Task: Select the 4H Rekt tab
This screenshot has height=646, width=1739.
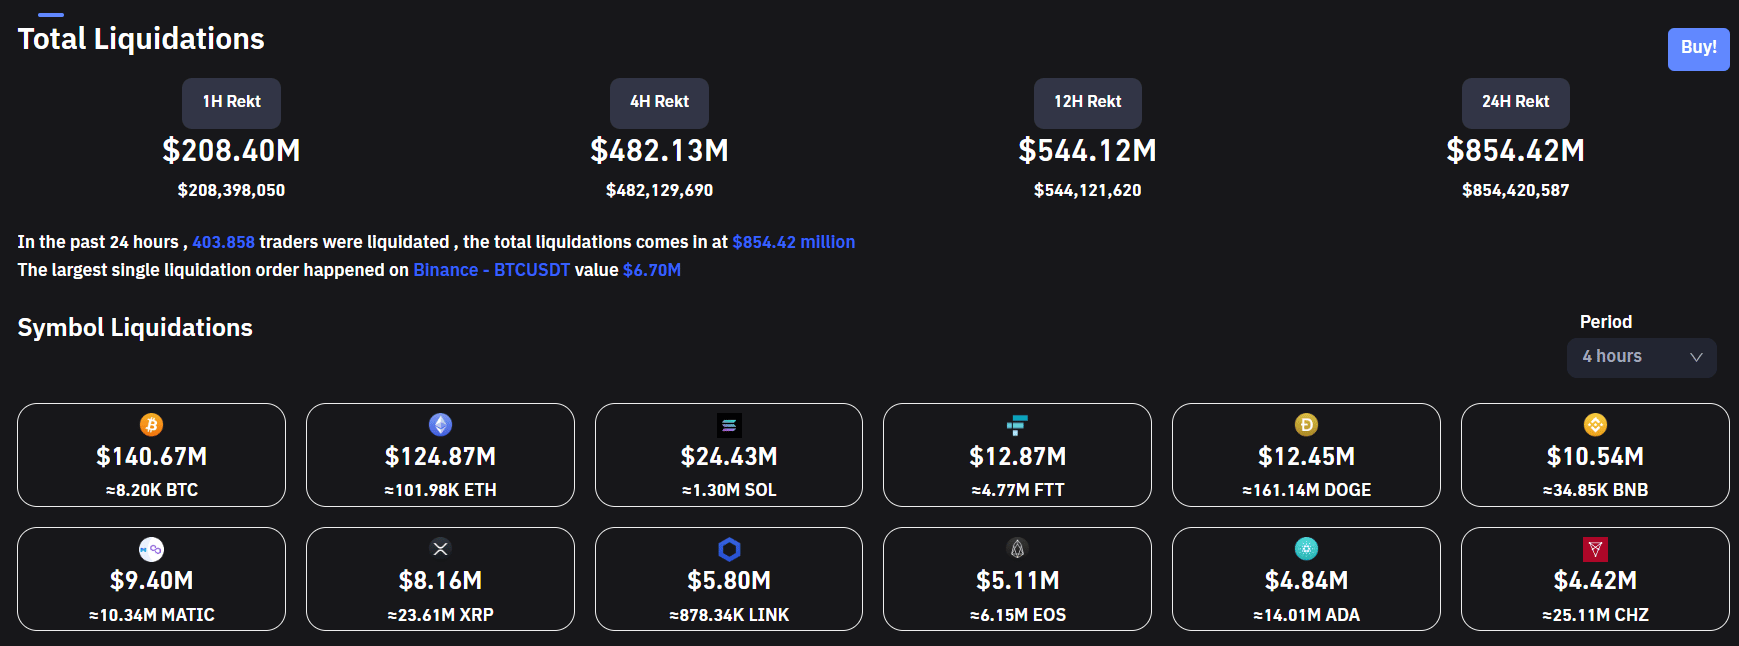Action: [x=659, y=102]
